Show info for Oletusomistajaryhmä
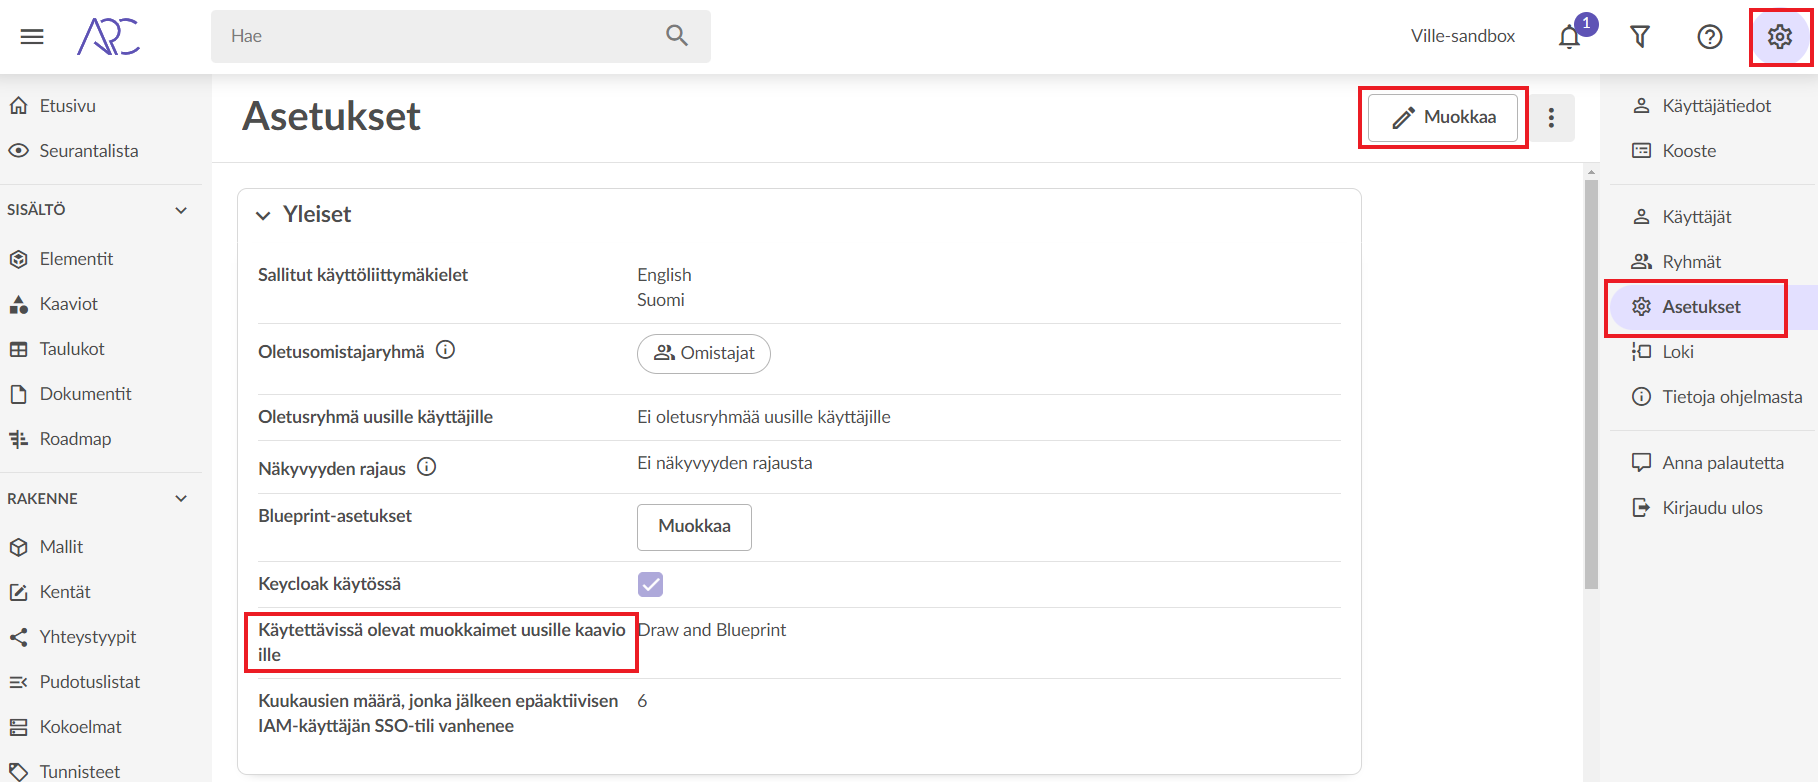 (446, 350)
